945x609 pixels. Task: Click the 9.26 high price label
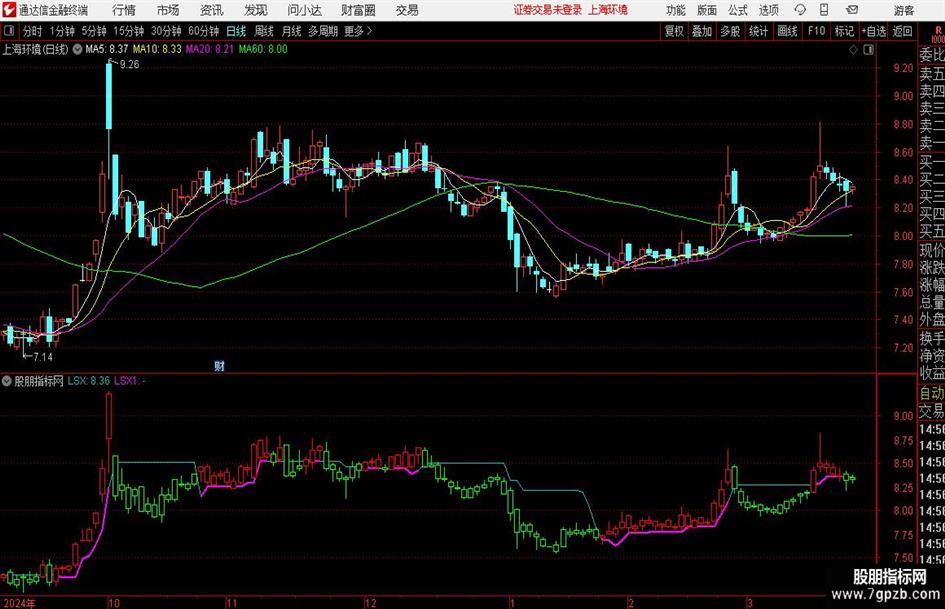tap(130, 65)
